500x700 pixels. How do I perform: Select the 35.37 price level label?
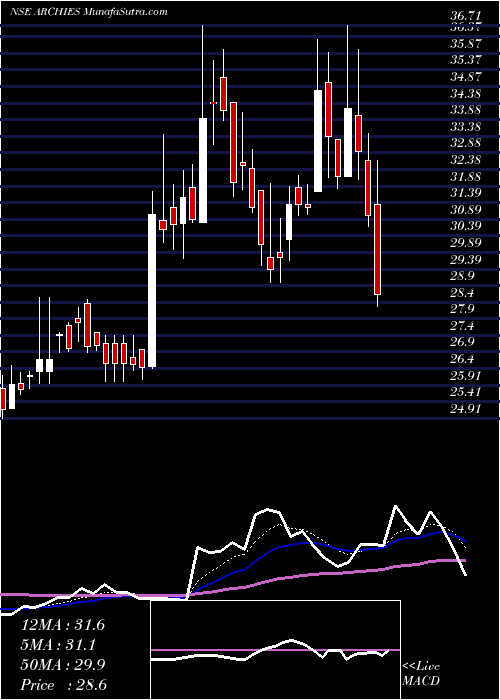point(466,60)
